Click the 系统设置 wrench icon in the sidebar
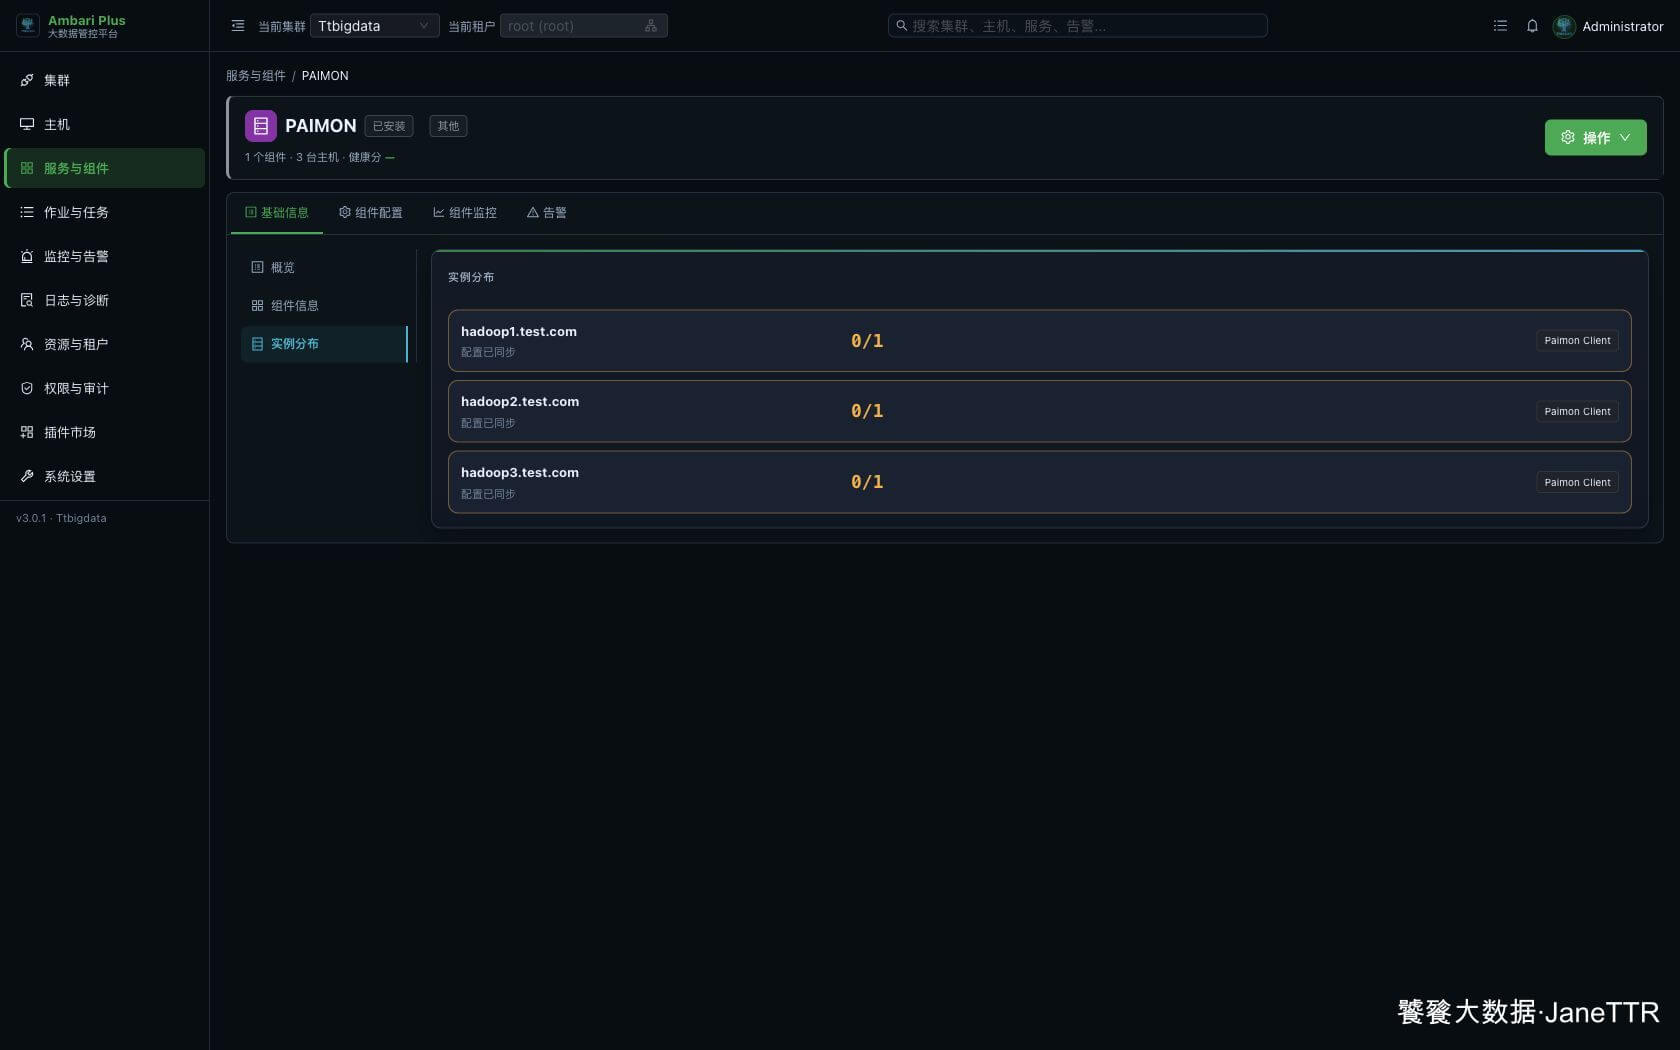This screenshot has width=1680, height=1050. [x=27, y=476]
